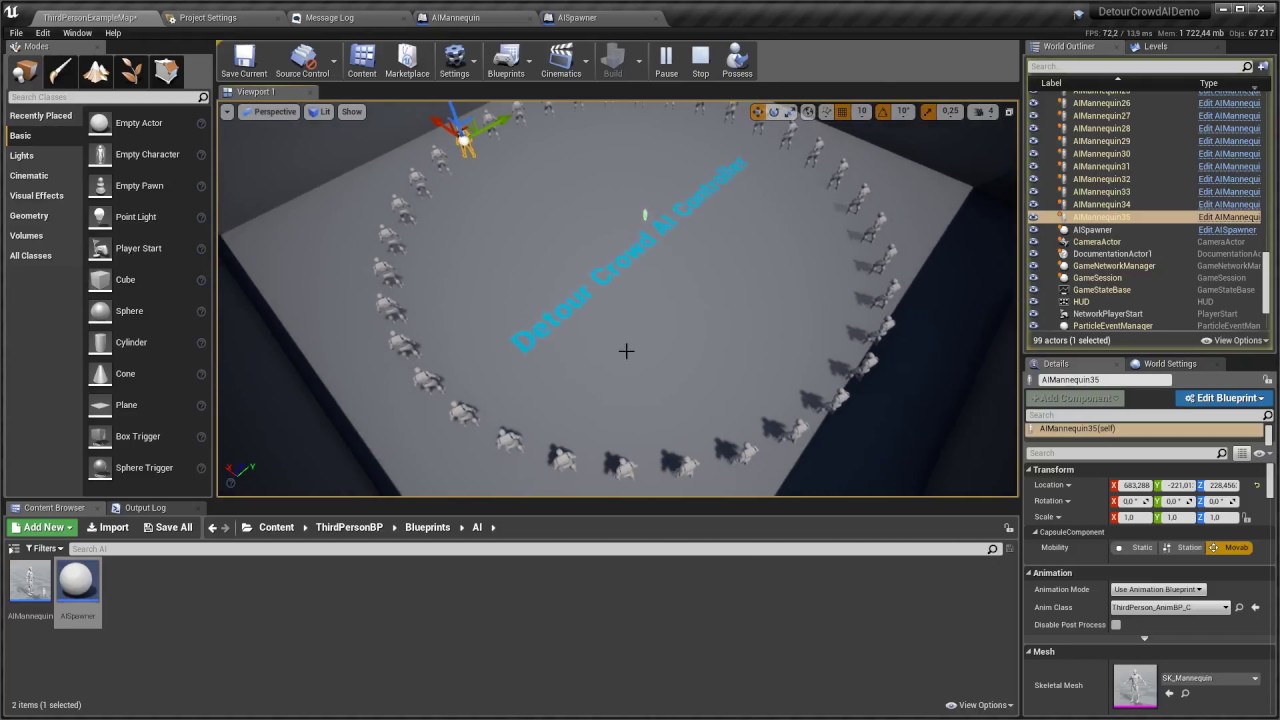Set Mobility to Stationary
Viewport: 1280px width, 720px height.
[x=1183, y=548]
